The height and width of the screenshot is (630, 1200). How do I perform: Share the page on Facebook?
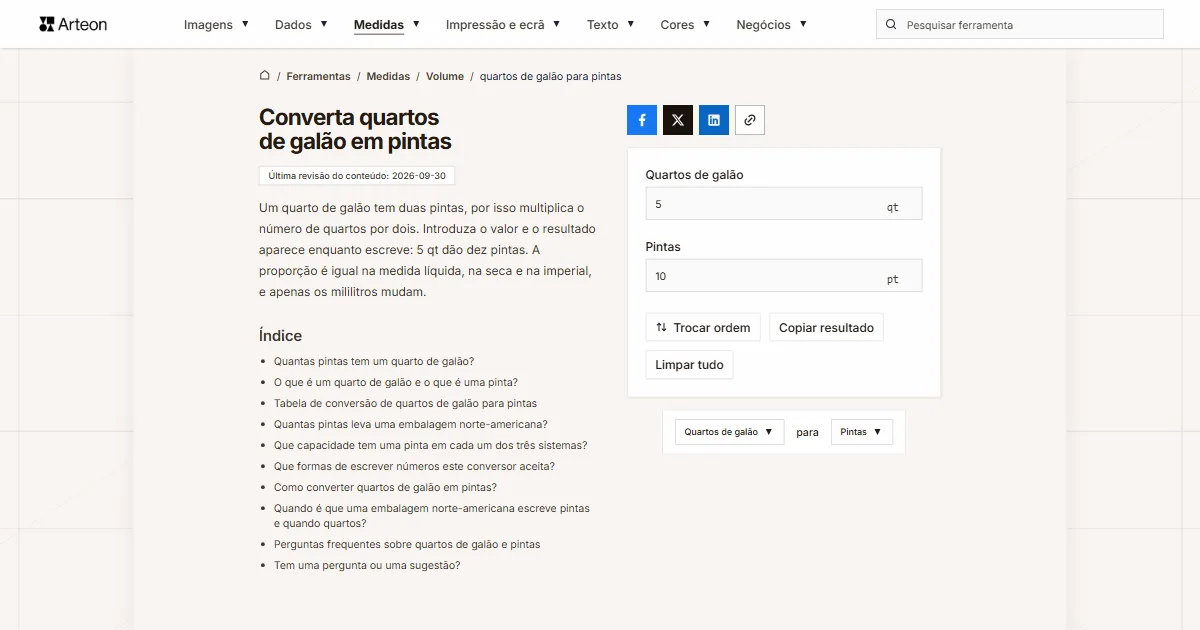click(x=642, y=120)
